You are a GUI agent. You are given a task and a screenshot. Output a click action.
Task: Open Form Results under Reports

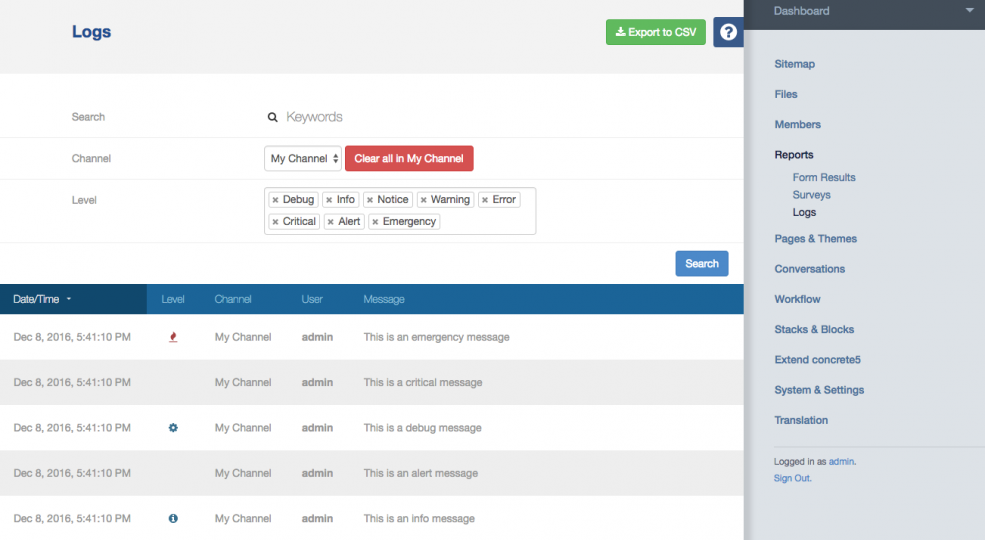coord(824,177)
